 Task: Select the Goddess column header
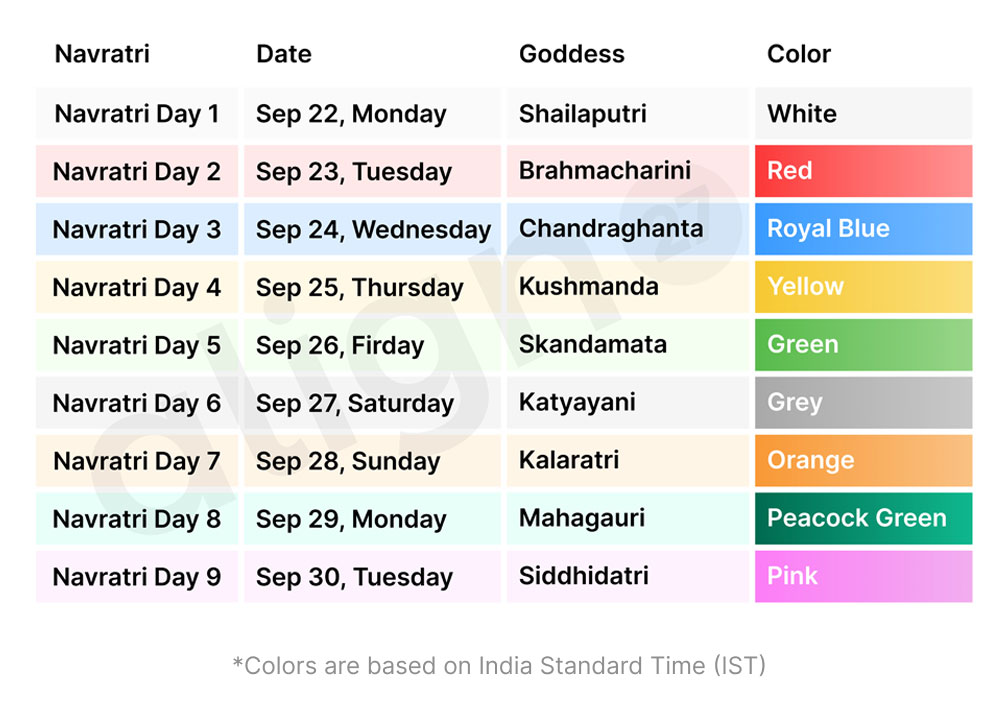(x=571, y=54)
